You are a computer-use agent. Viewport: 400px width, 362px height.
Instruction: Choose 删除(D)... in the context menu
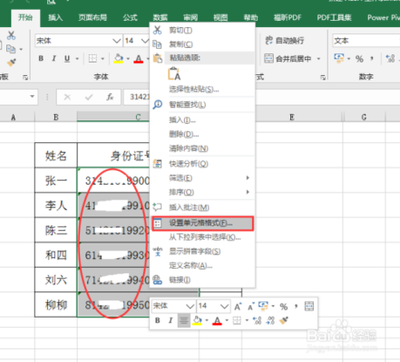click(x=203, y=134)
